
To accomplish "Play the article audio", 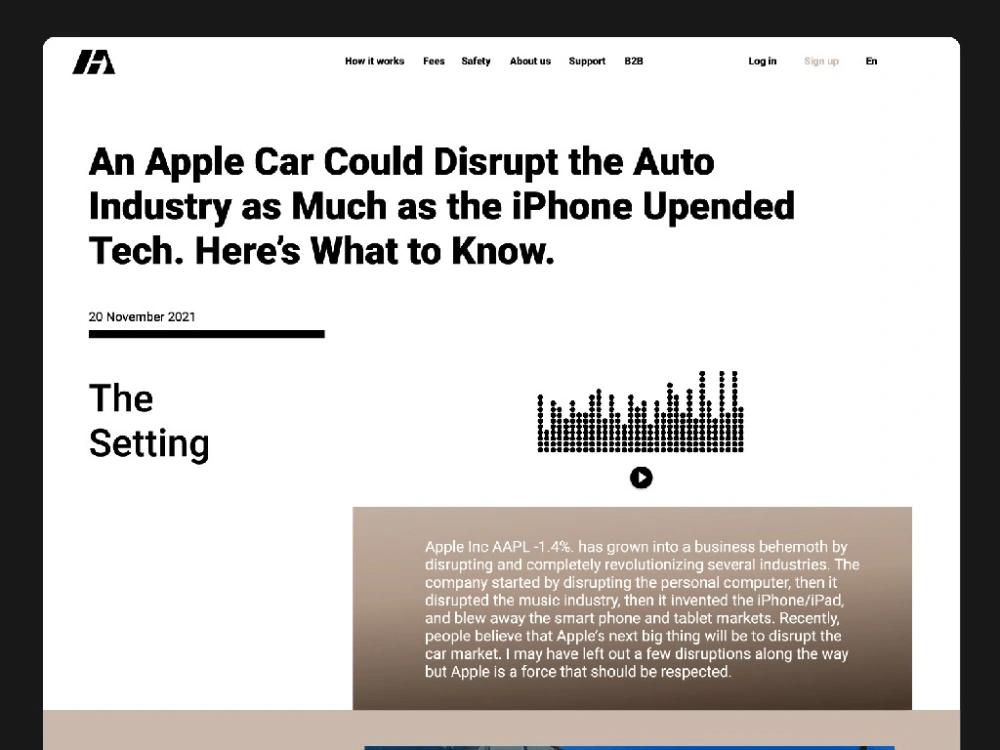I will point(641,477).
